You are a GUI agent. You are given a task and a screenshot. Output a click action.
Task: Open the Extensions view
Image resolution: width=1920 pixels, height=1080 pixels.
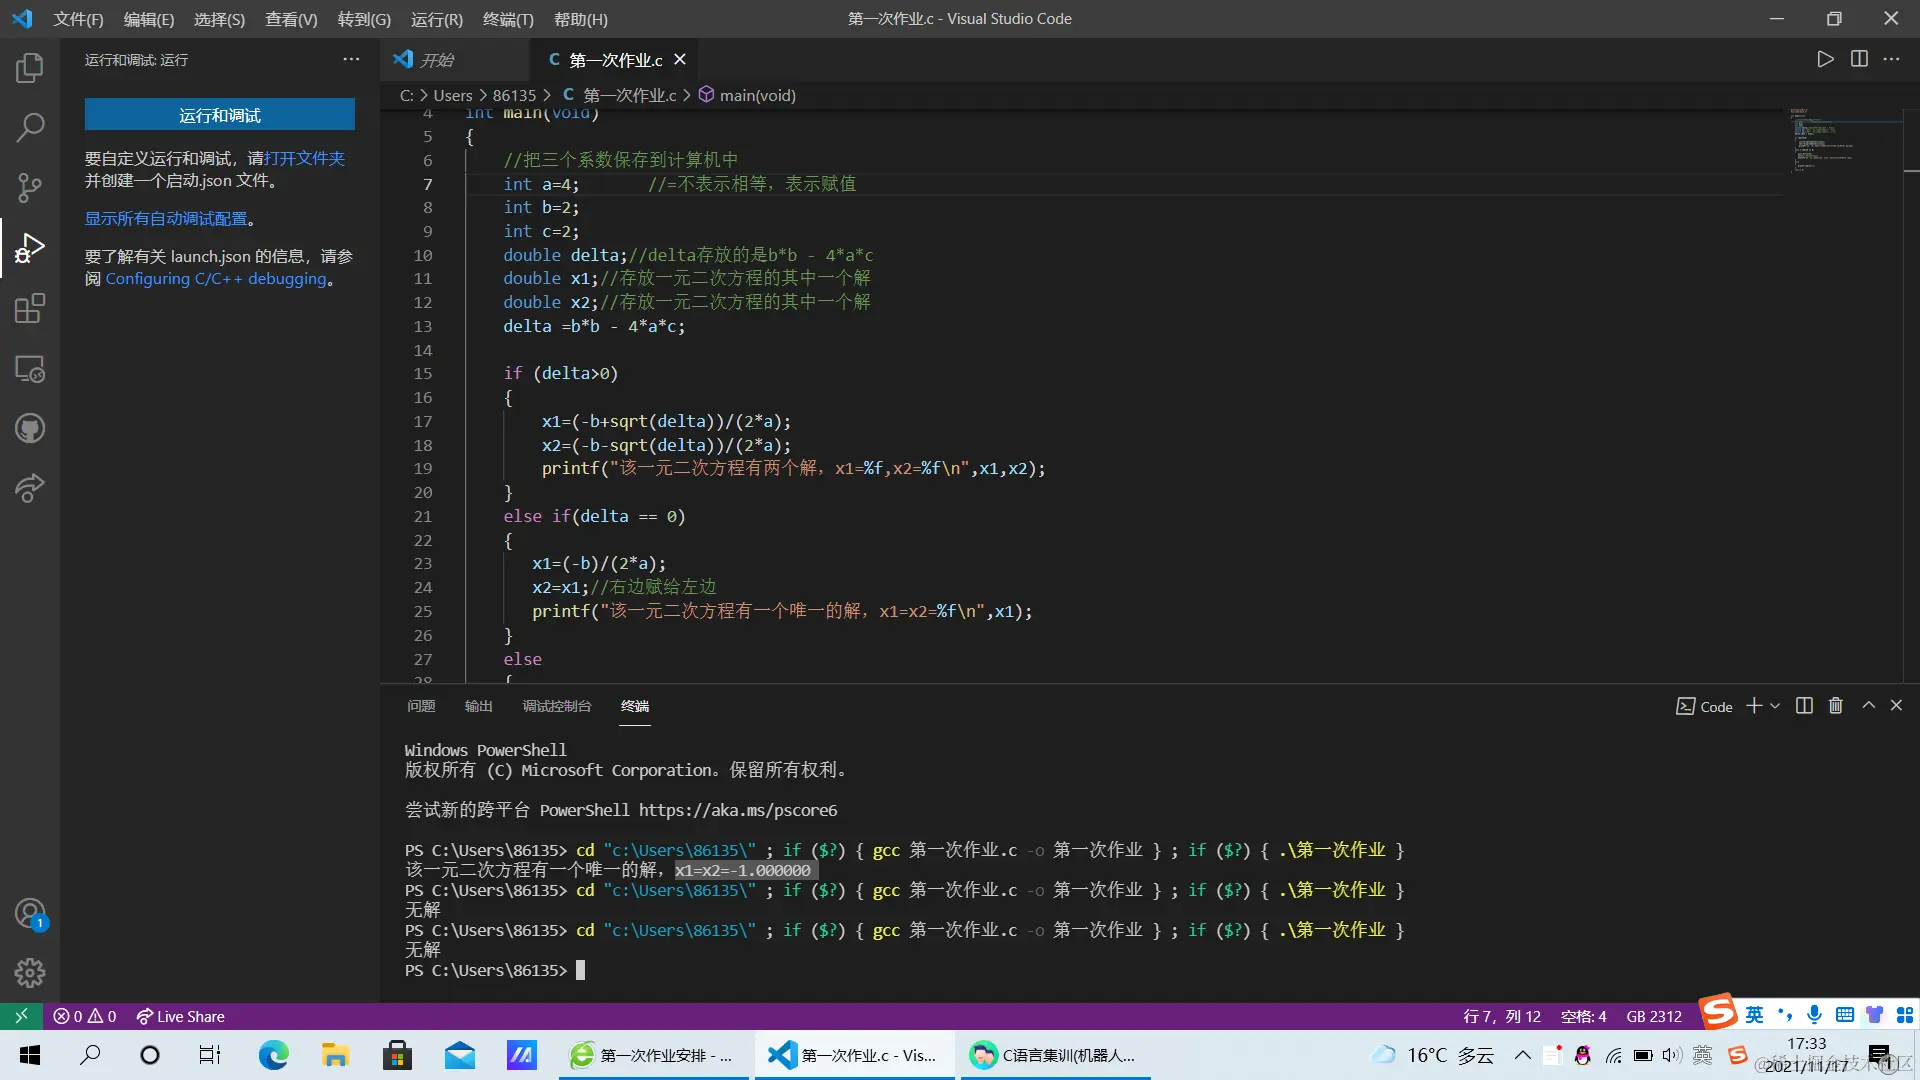(x=30, y=308)
